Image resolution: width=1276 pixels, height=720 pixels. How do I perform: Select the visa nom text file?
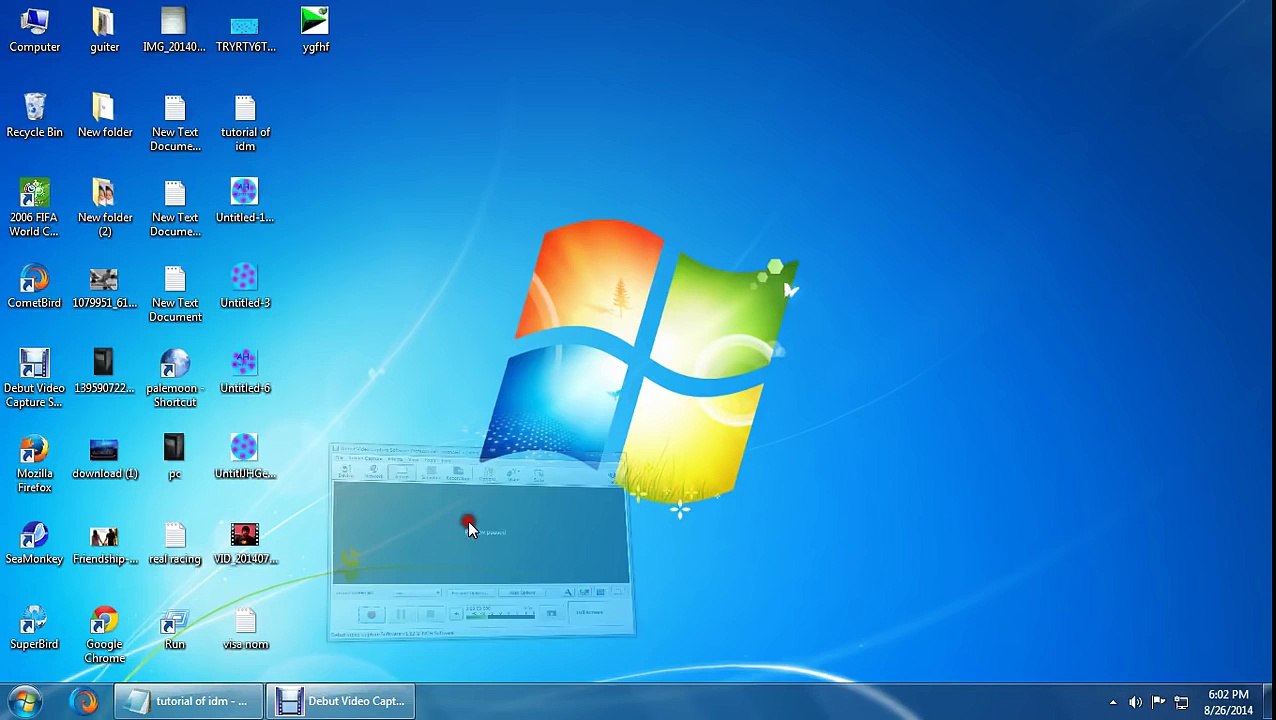[245, 627]
